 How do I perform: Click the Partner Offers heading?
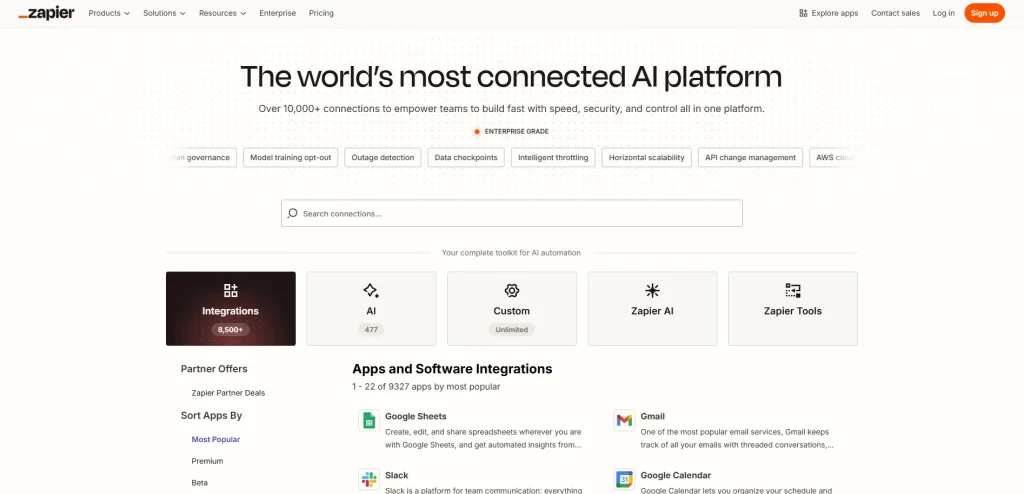pyautogui.click(x=214, y=369)
